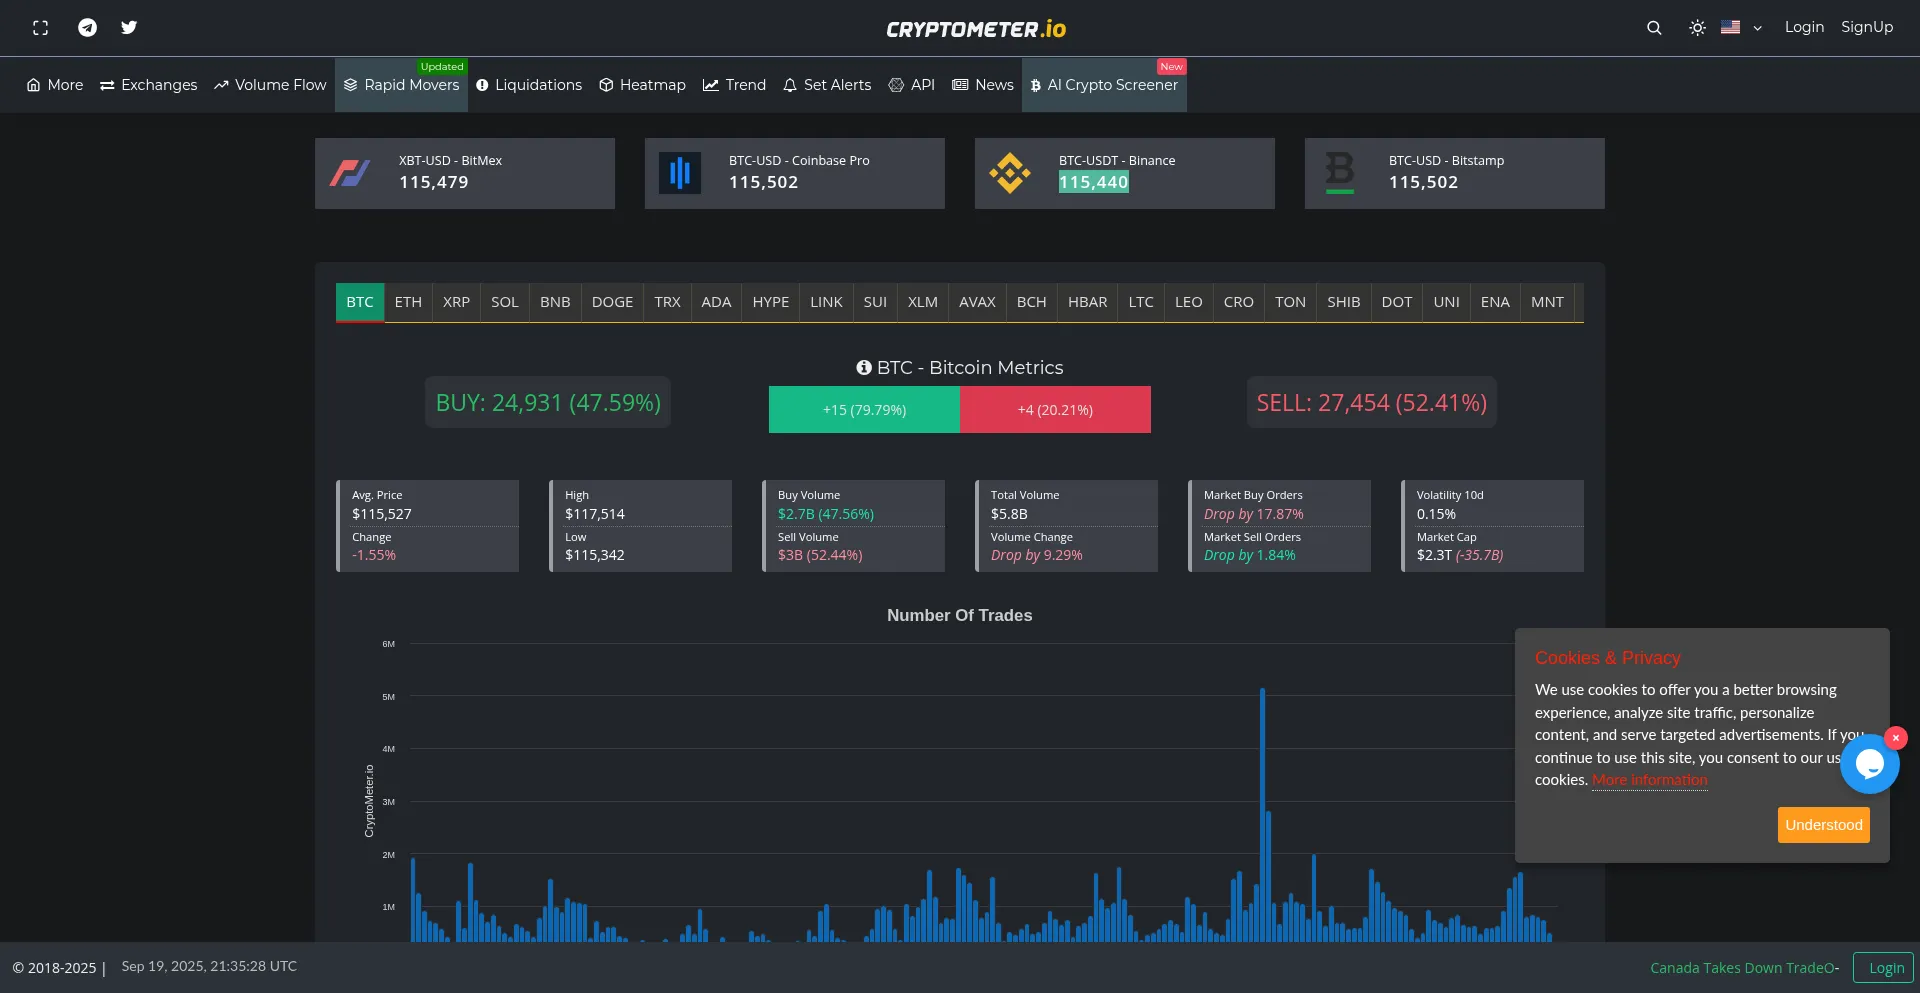1920x993 pixels.
Task: Open More information cookie link
Action: click(x=1650, y=780)
